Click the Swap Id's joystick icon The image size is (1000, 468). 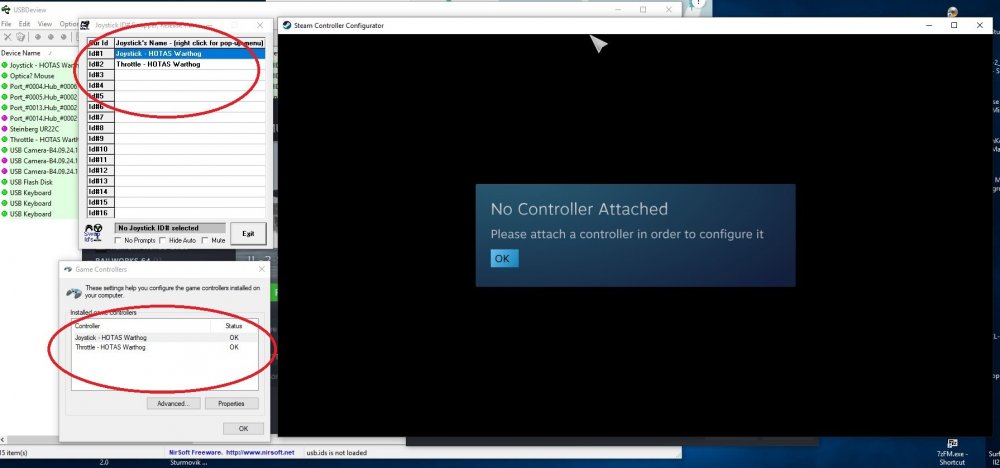93,232
